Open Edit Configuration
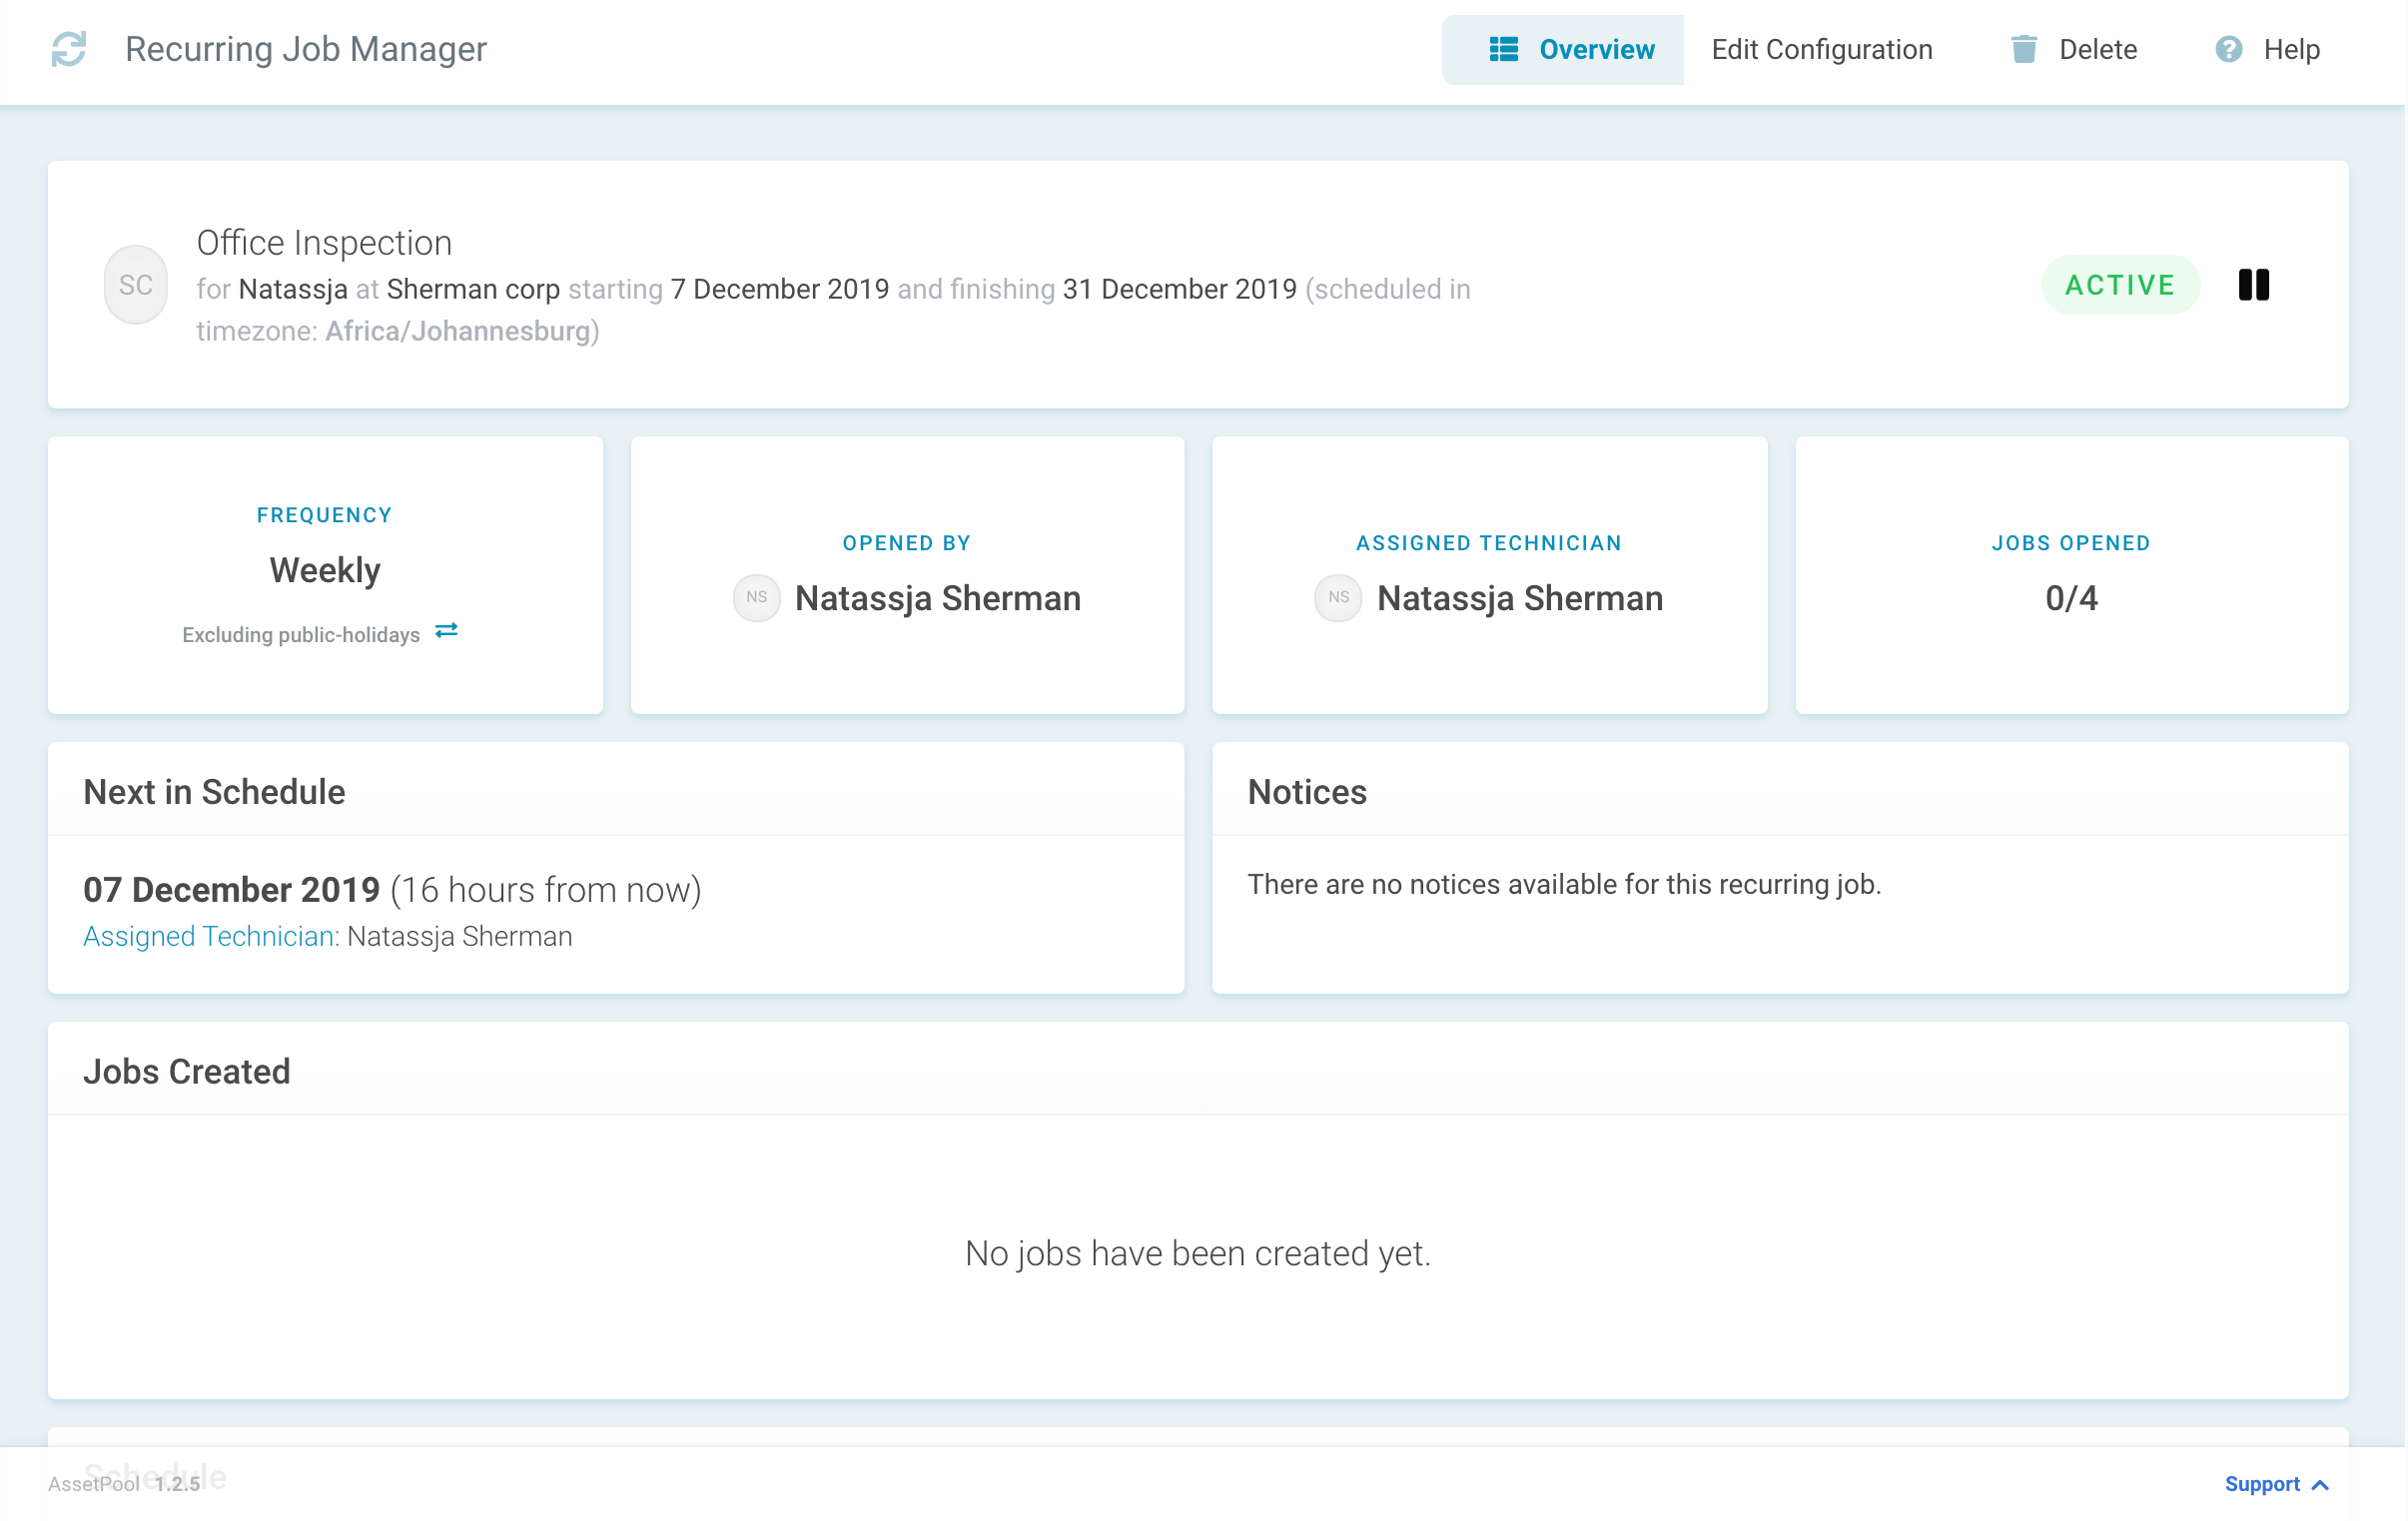This screenshot has width=2408, height=1521. [x=1822, y=49]
